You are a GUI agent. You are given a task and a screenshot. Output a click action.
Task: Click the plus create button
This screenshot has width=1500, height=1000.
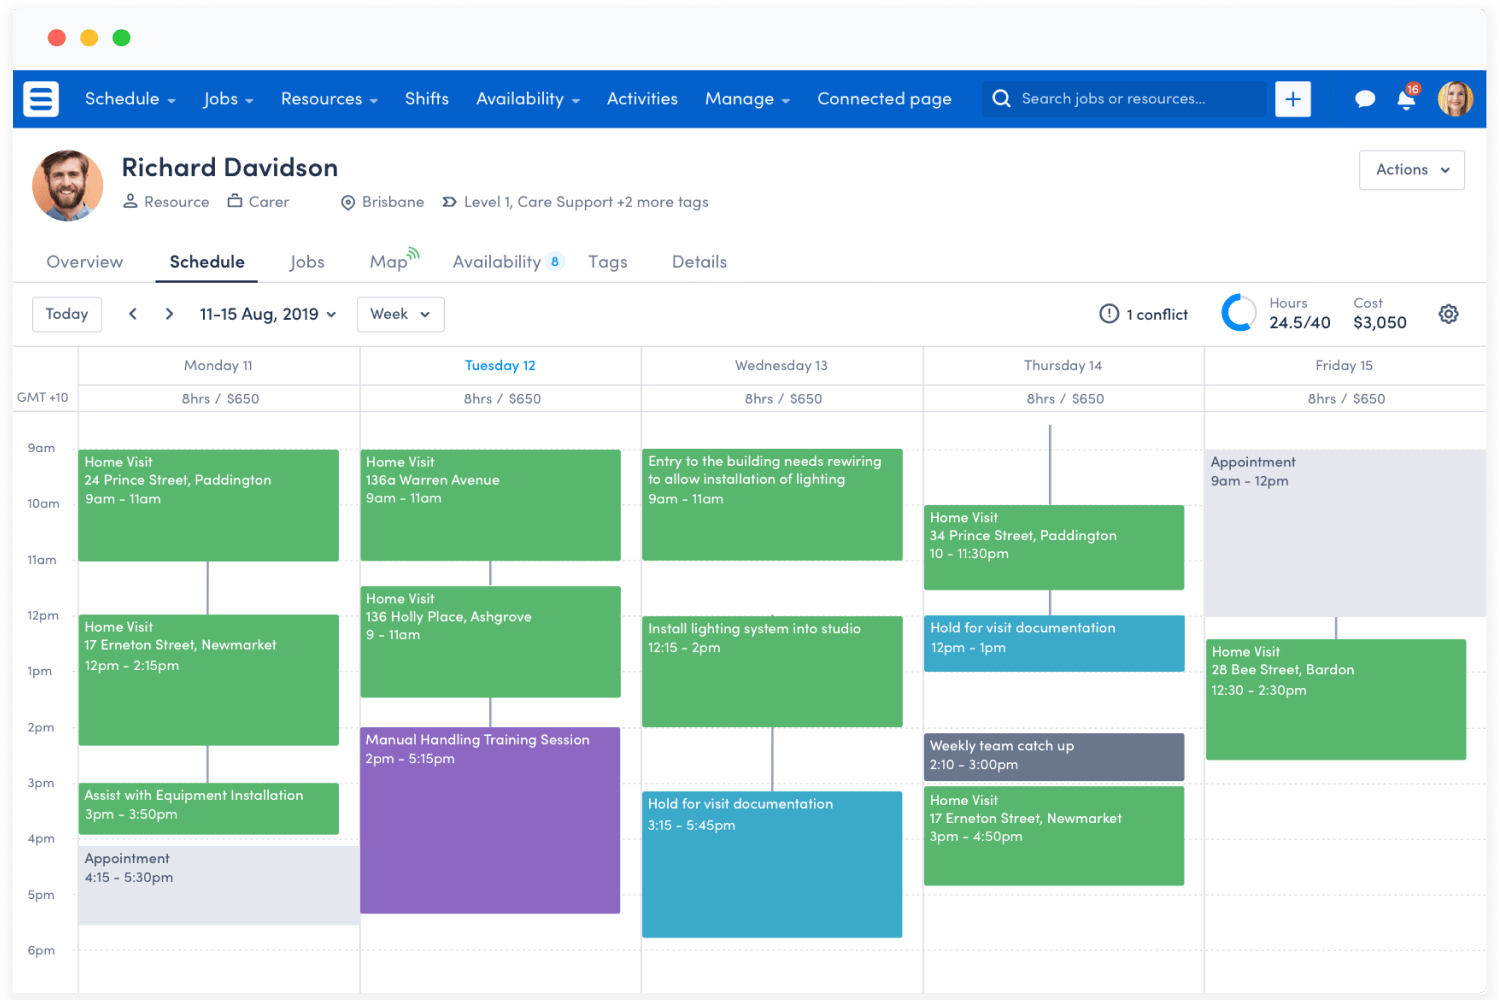coord(1293,99)
